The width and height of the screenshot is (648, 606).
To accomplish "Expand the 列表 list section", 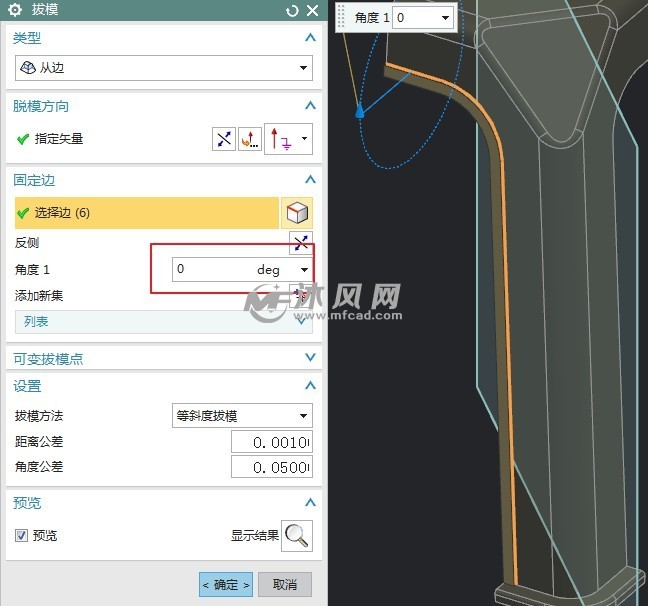I will (164, 322).
